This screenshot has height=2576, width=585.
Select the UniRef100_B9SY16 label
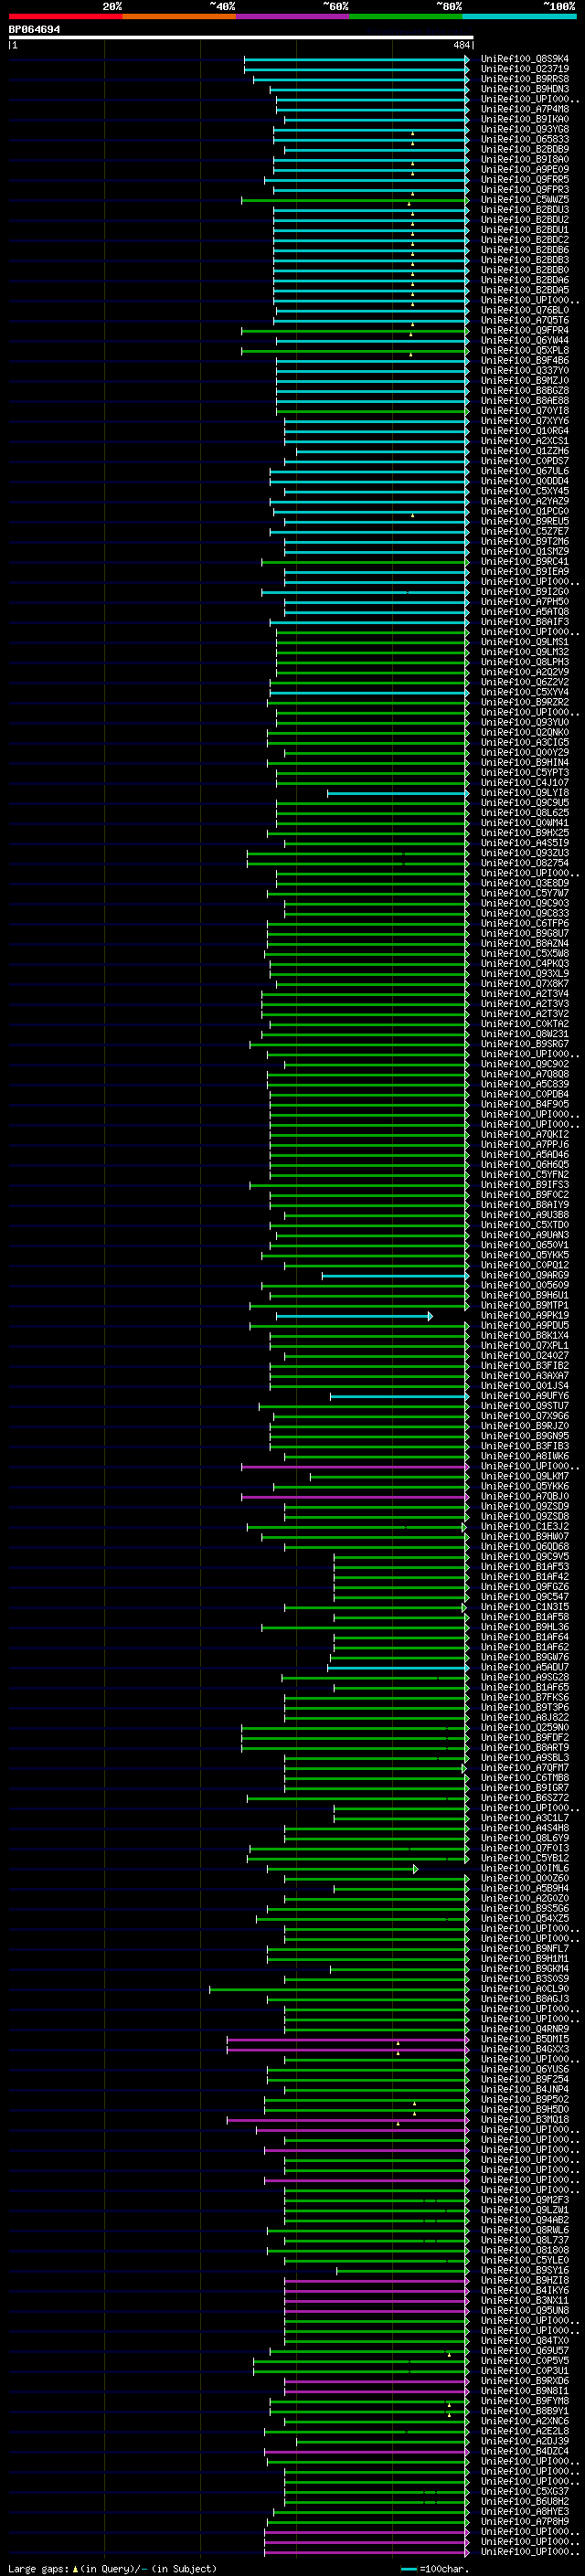click(524, 2271)
